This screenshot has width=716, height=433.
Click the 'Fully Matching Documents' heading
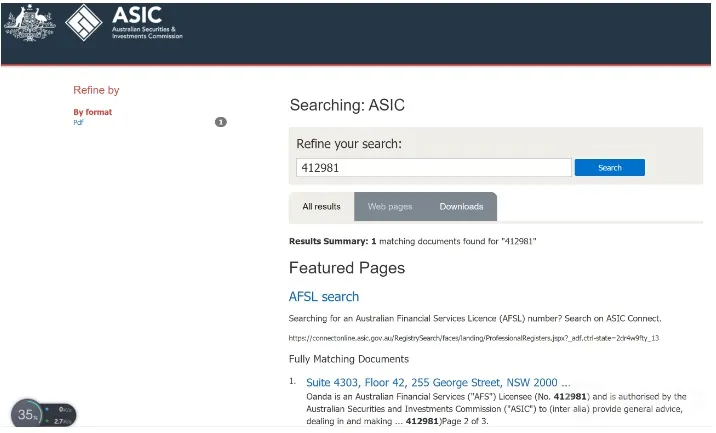[349, 359]
